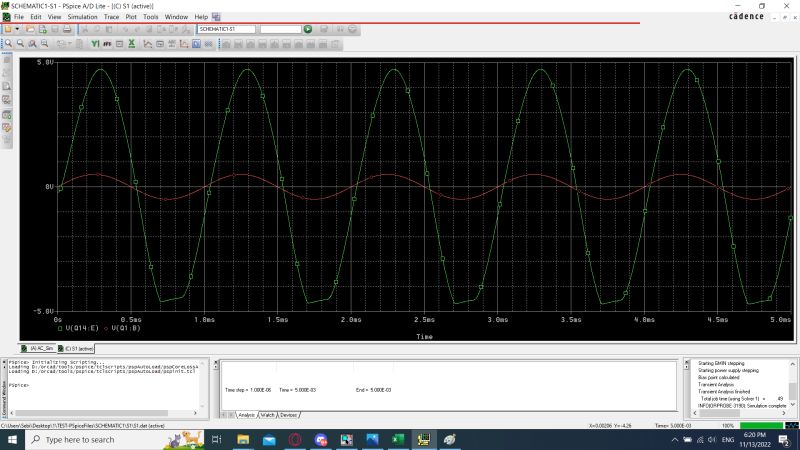Click the Append file icon with green plus
Image resolution: width=800 pixels, height=450 pixels.
pos(42,30)
